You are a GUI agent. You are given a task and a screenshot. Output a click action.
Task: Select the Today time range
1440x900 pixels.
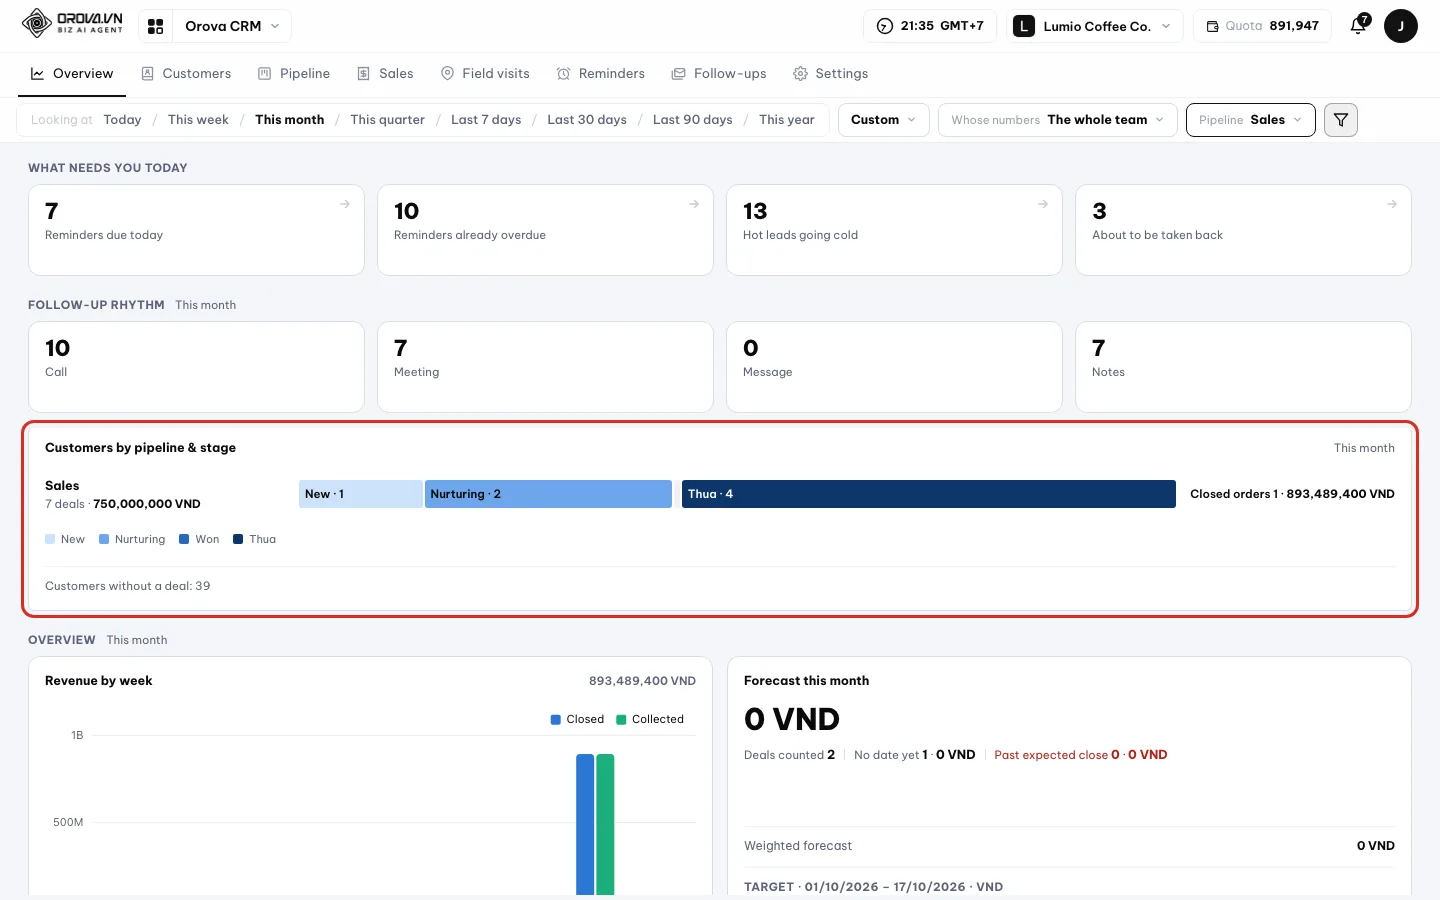coord(122,120)
